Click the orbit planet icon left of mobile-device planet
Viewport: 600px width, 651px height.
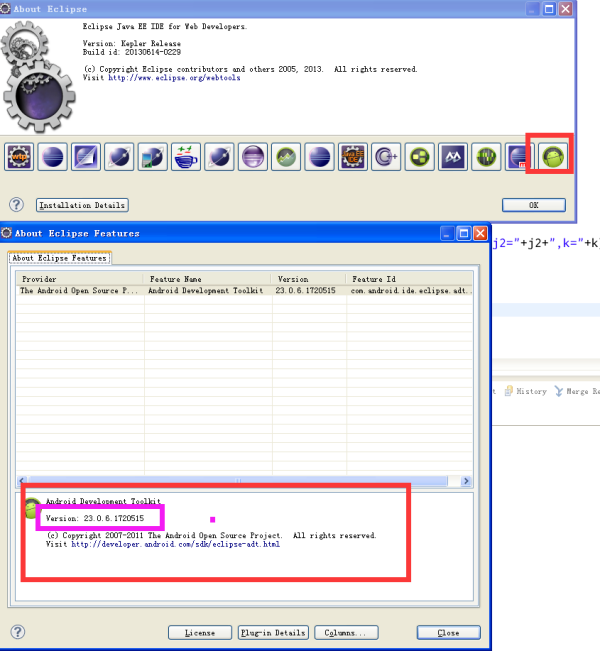119,157
